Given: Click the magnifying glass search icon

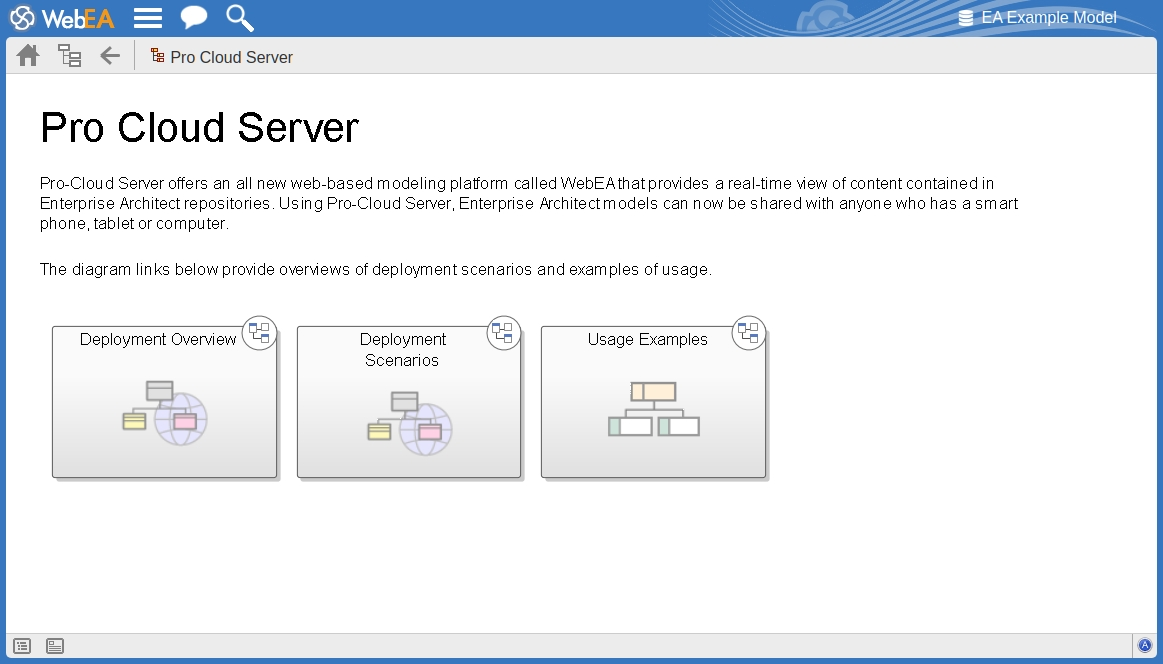Looking at the screenshot, I should pyautogui.click(x=240, y=18).
